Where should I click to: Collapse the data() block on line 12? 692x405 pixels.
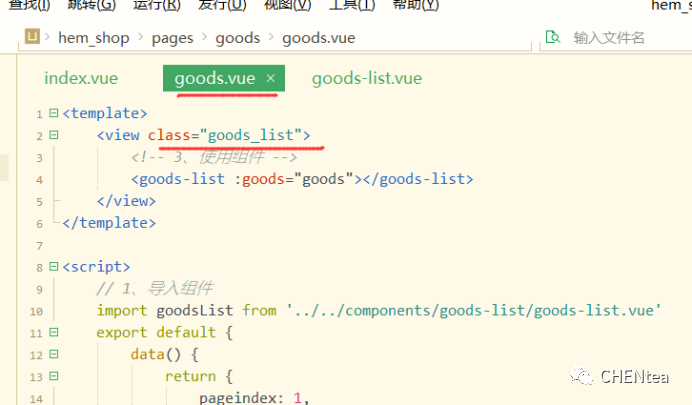click(x=54, y=354)
